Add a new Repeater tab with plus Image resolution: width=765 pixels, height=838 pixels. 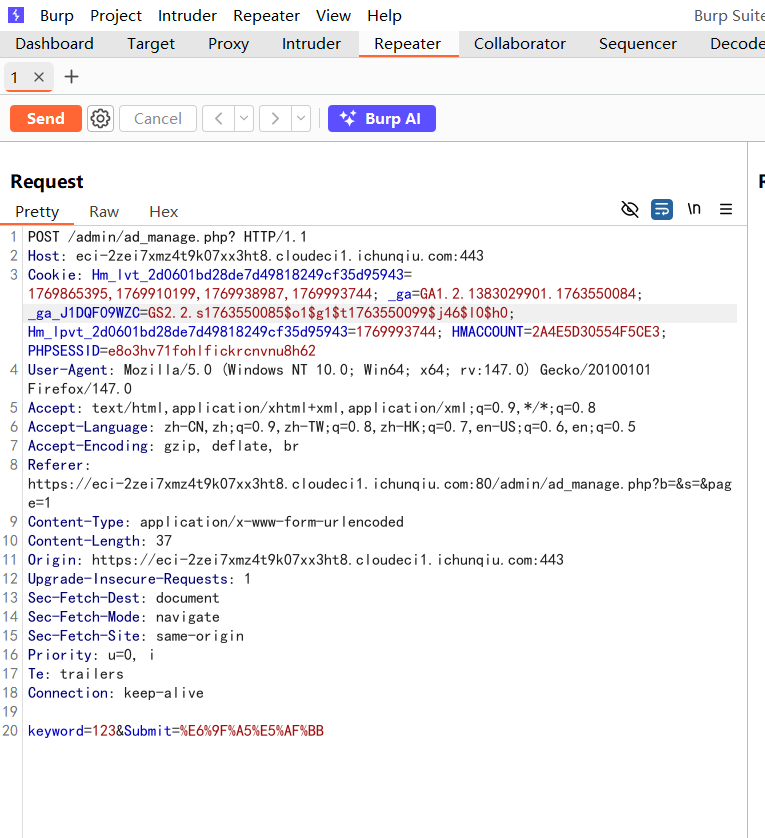[x=71, y=77]
